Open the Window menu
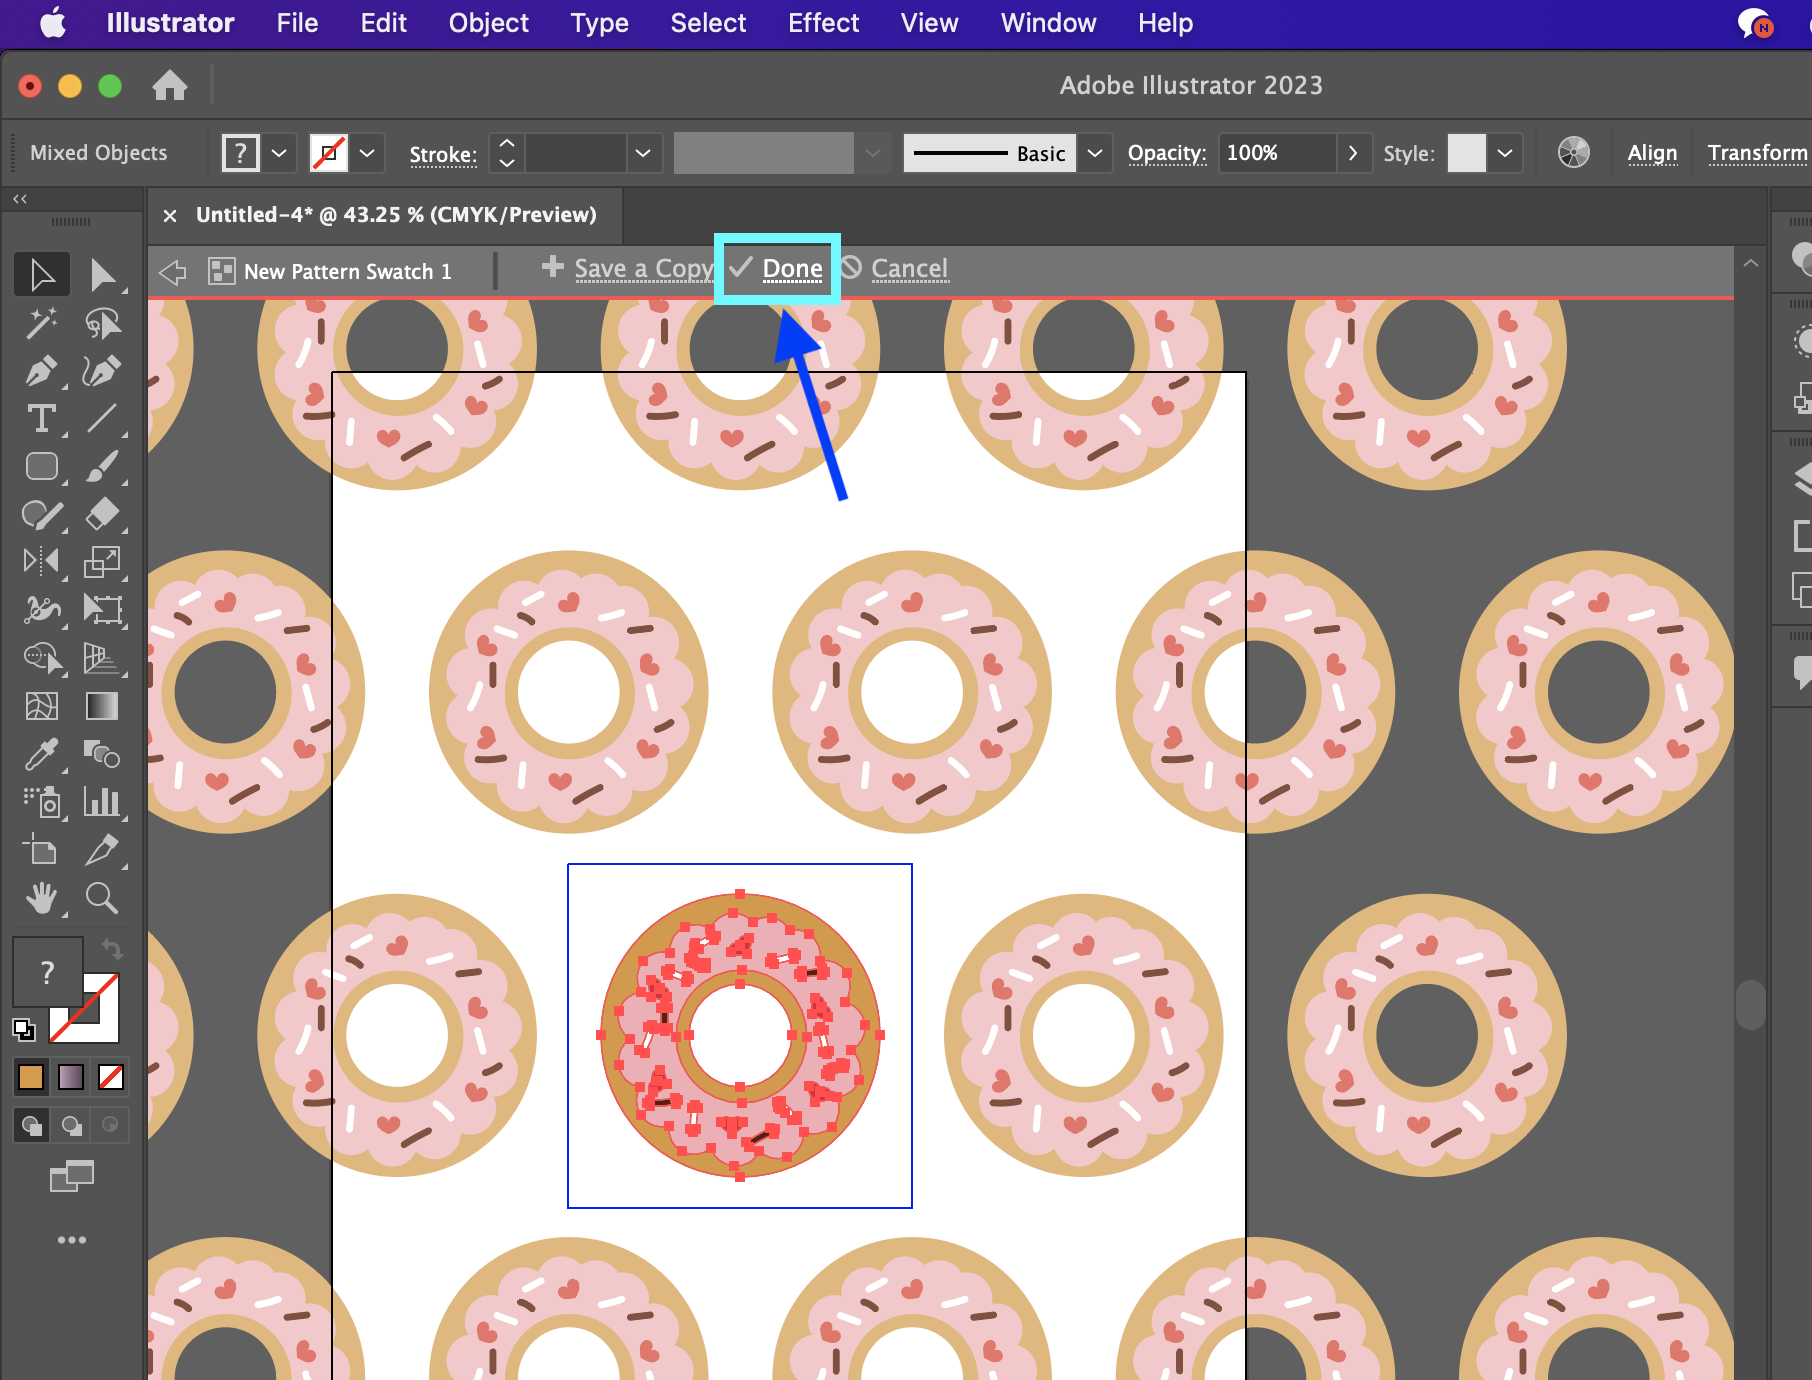The height and width of the screenshot is (1380, 1812). point(1048,23)
